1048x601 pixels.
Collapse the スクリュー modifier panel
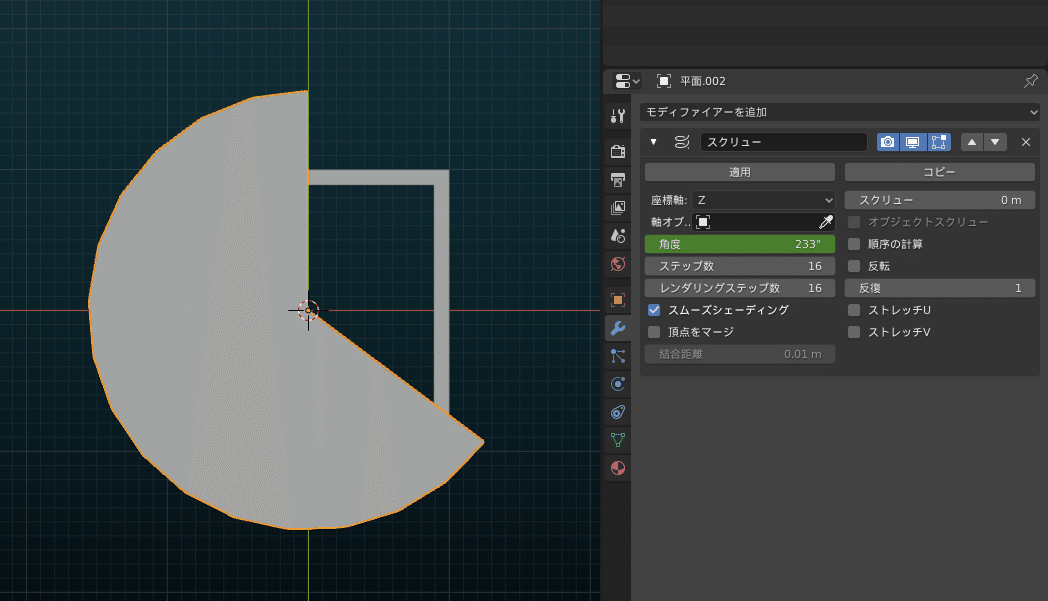click(653, 142)
